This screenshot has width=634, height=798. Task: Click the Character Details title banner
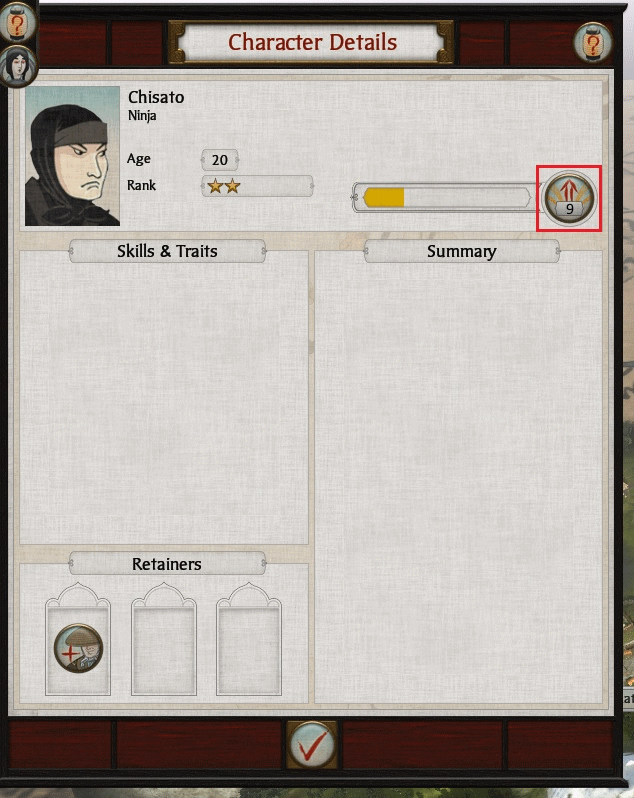click(311, 42)
